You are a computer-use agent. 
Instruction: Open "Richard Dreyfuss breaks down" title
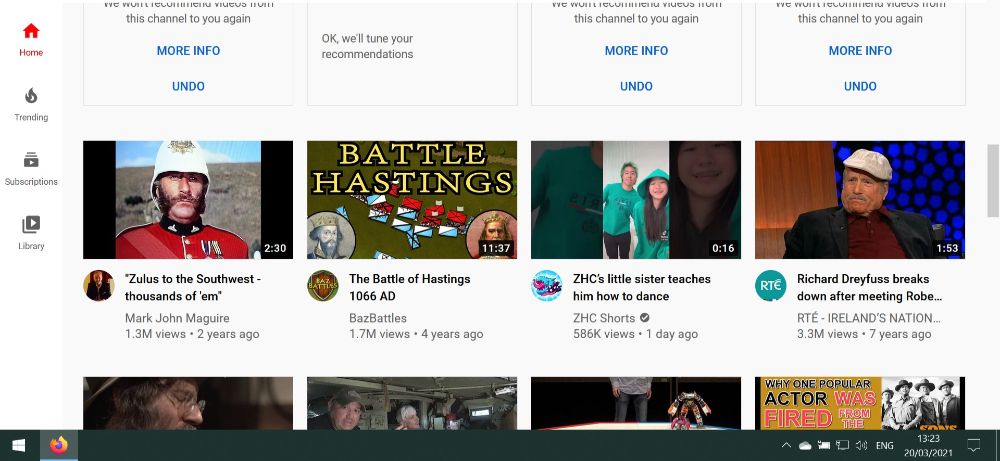click(869, 288)
